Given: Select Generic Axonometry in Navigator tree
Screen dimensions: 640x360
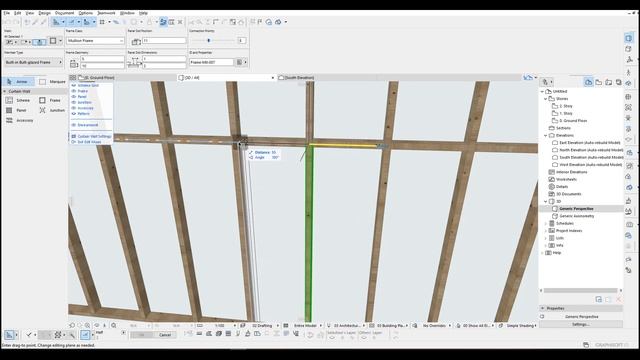Looking at the screenshot, I should 576,216.
